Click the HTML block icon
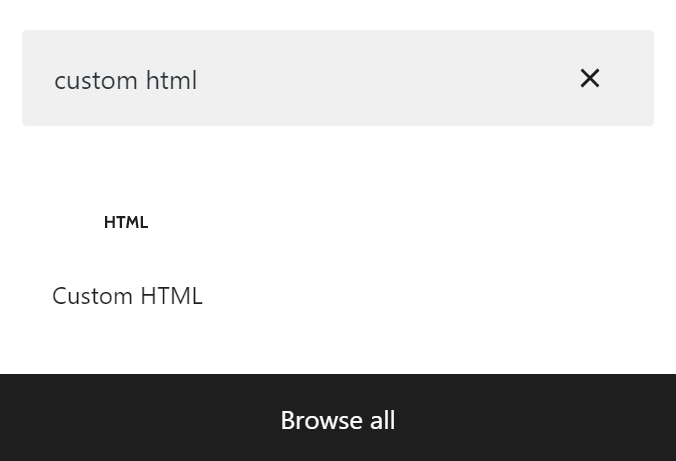676x461 pixels. [x=126, y=223]
